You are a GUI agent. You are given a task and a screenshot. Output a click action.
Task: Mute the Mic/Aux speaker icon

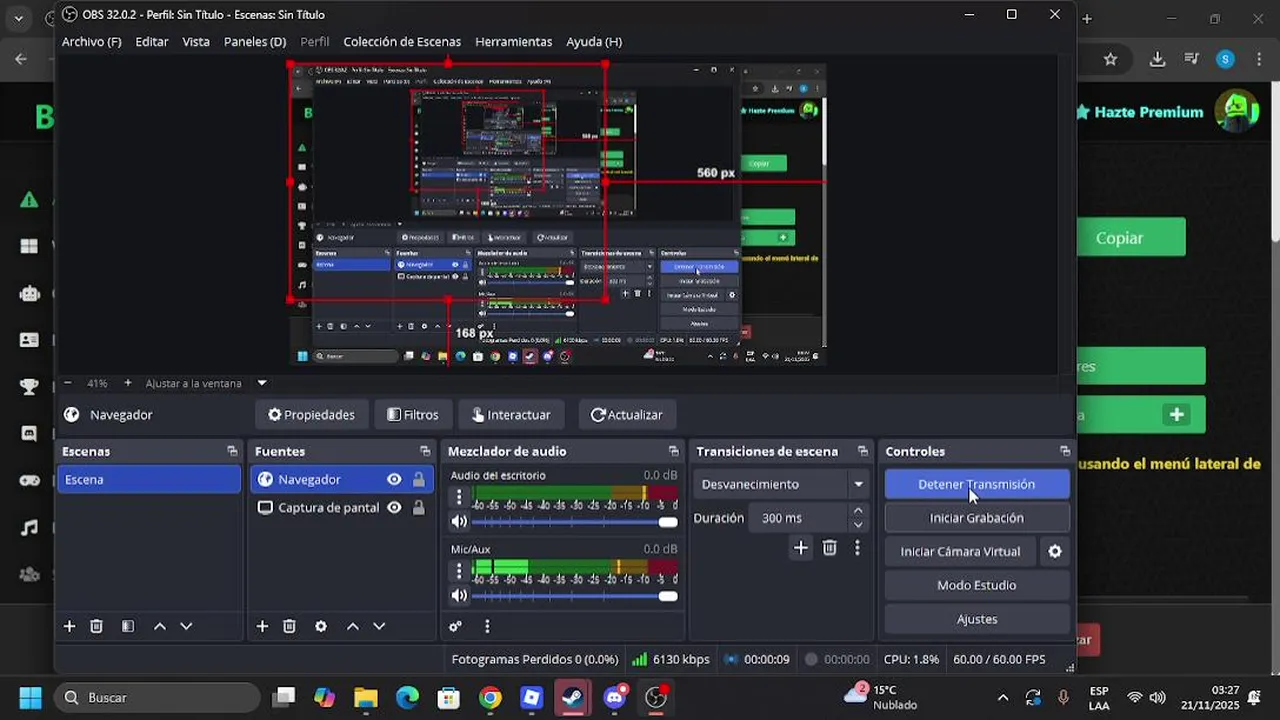pyautogui.click(x=459, y=595)
